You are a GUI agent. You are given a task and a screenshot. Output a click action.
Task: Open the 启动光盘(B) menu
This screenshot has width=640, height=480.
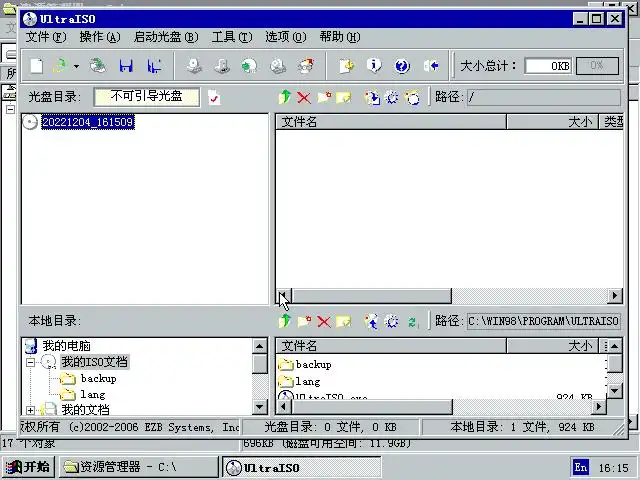pos(166,37)
